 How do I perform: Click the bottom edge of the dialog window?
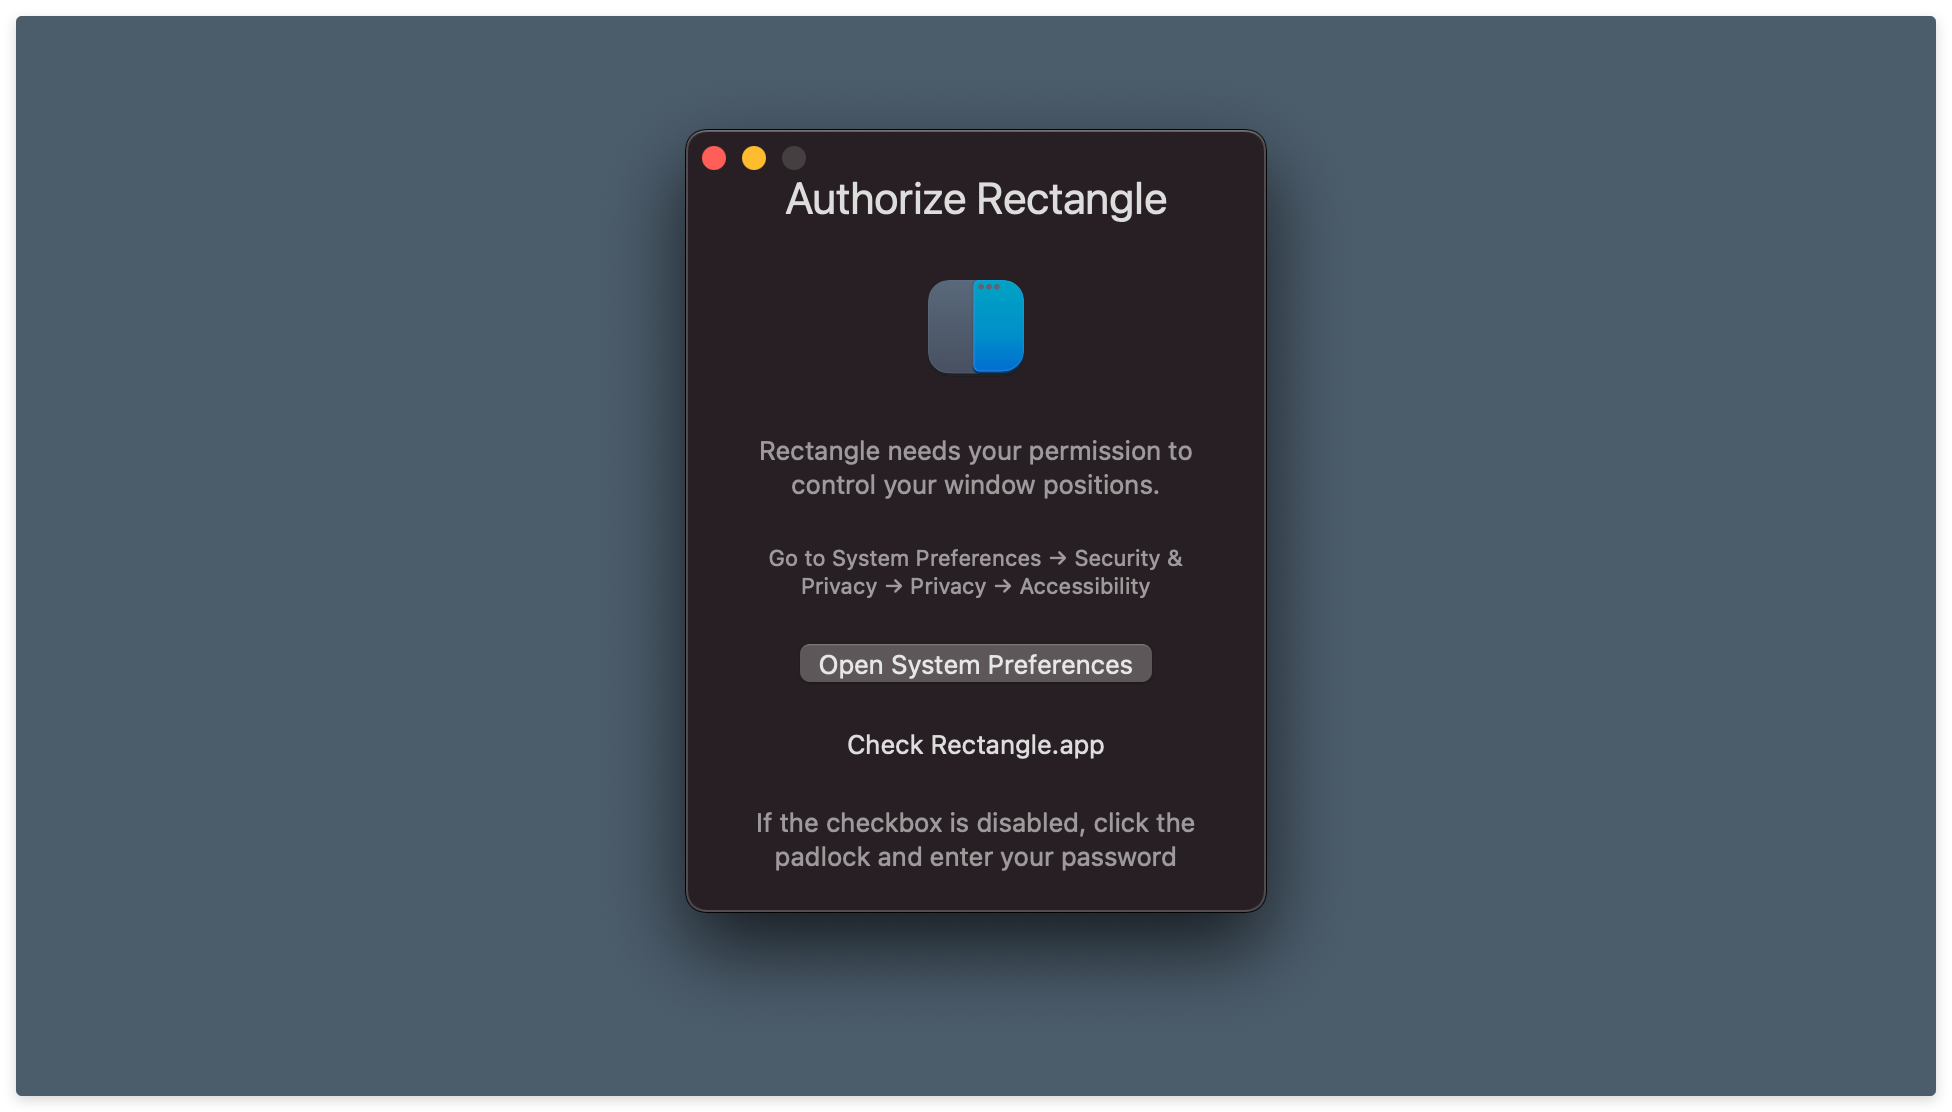point(975,908)
